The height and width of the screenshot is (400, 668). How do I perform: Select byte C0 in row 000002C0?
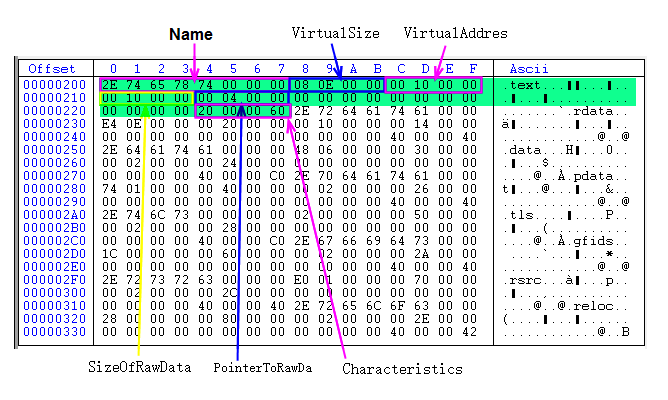point(277,241)
